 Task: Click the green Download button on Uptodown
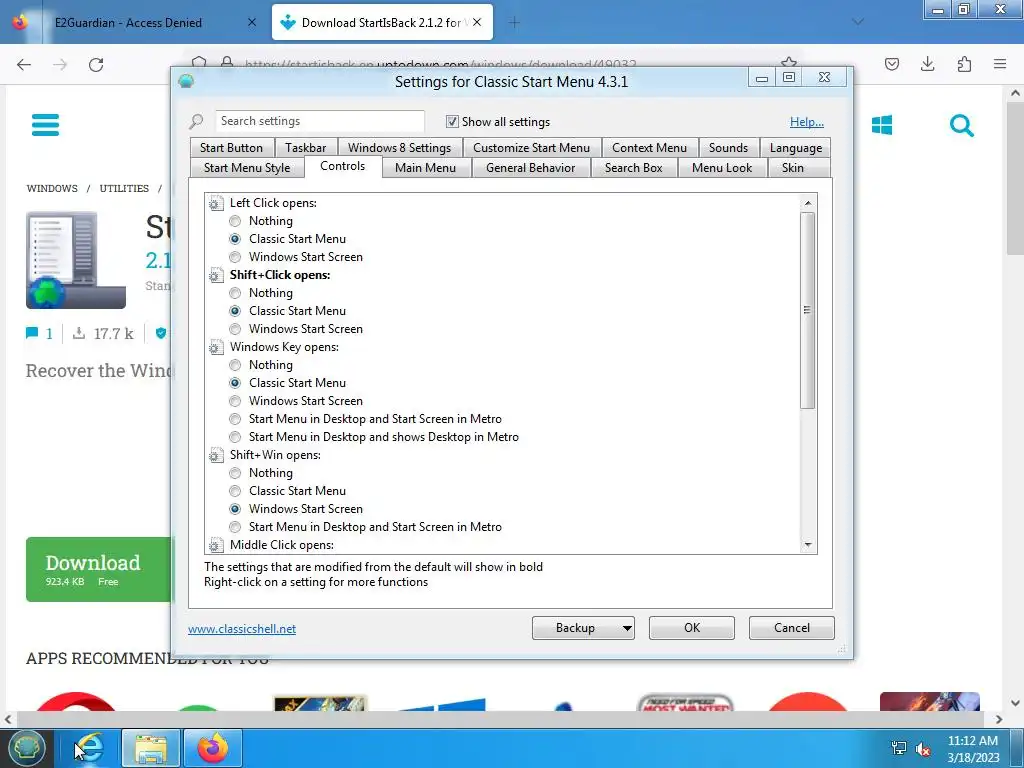pos(98,569)
